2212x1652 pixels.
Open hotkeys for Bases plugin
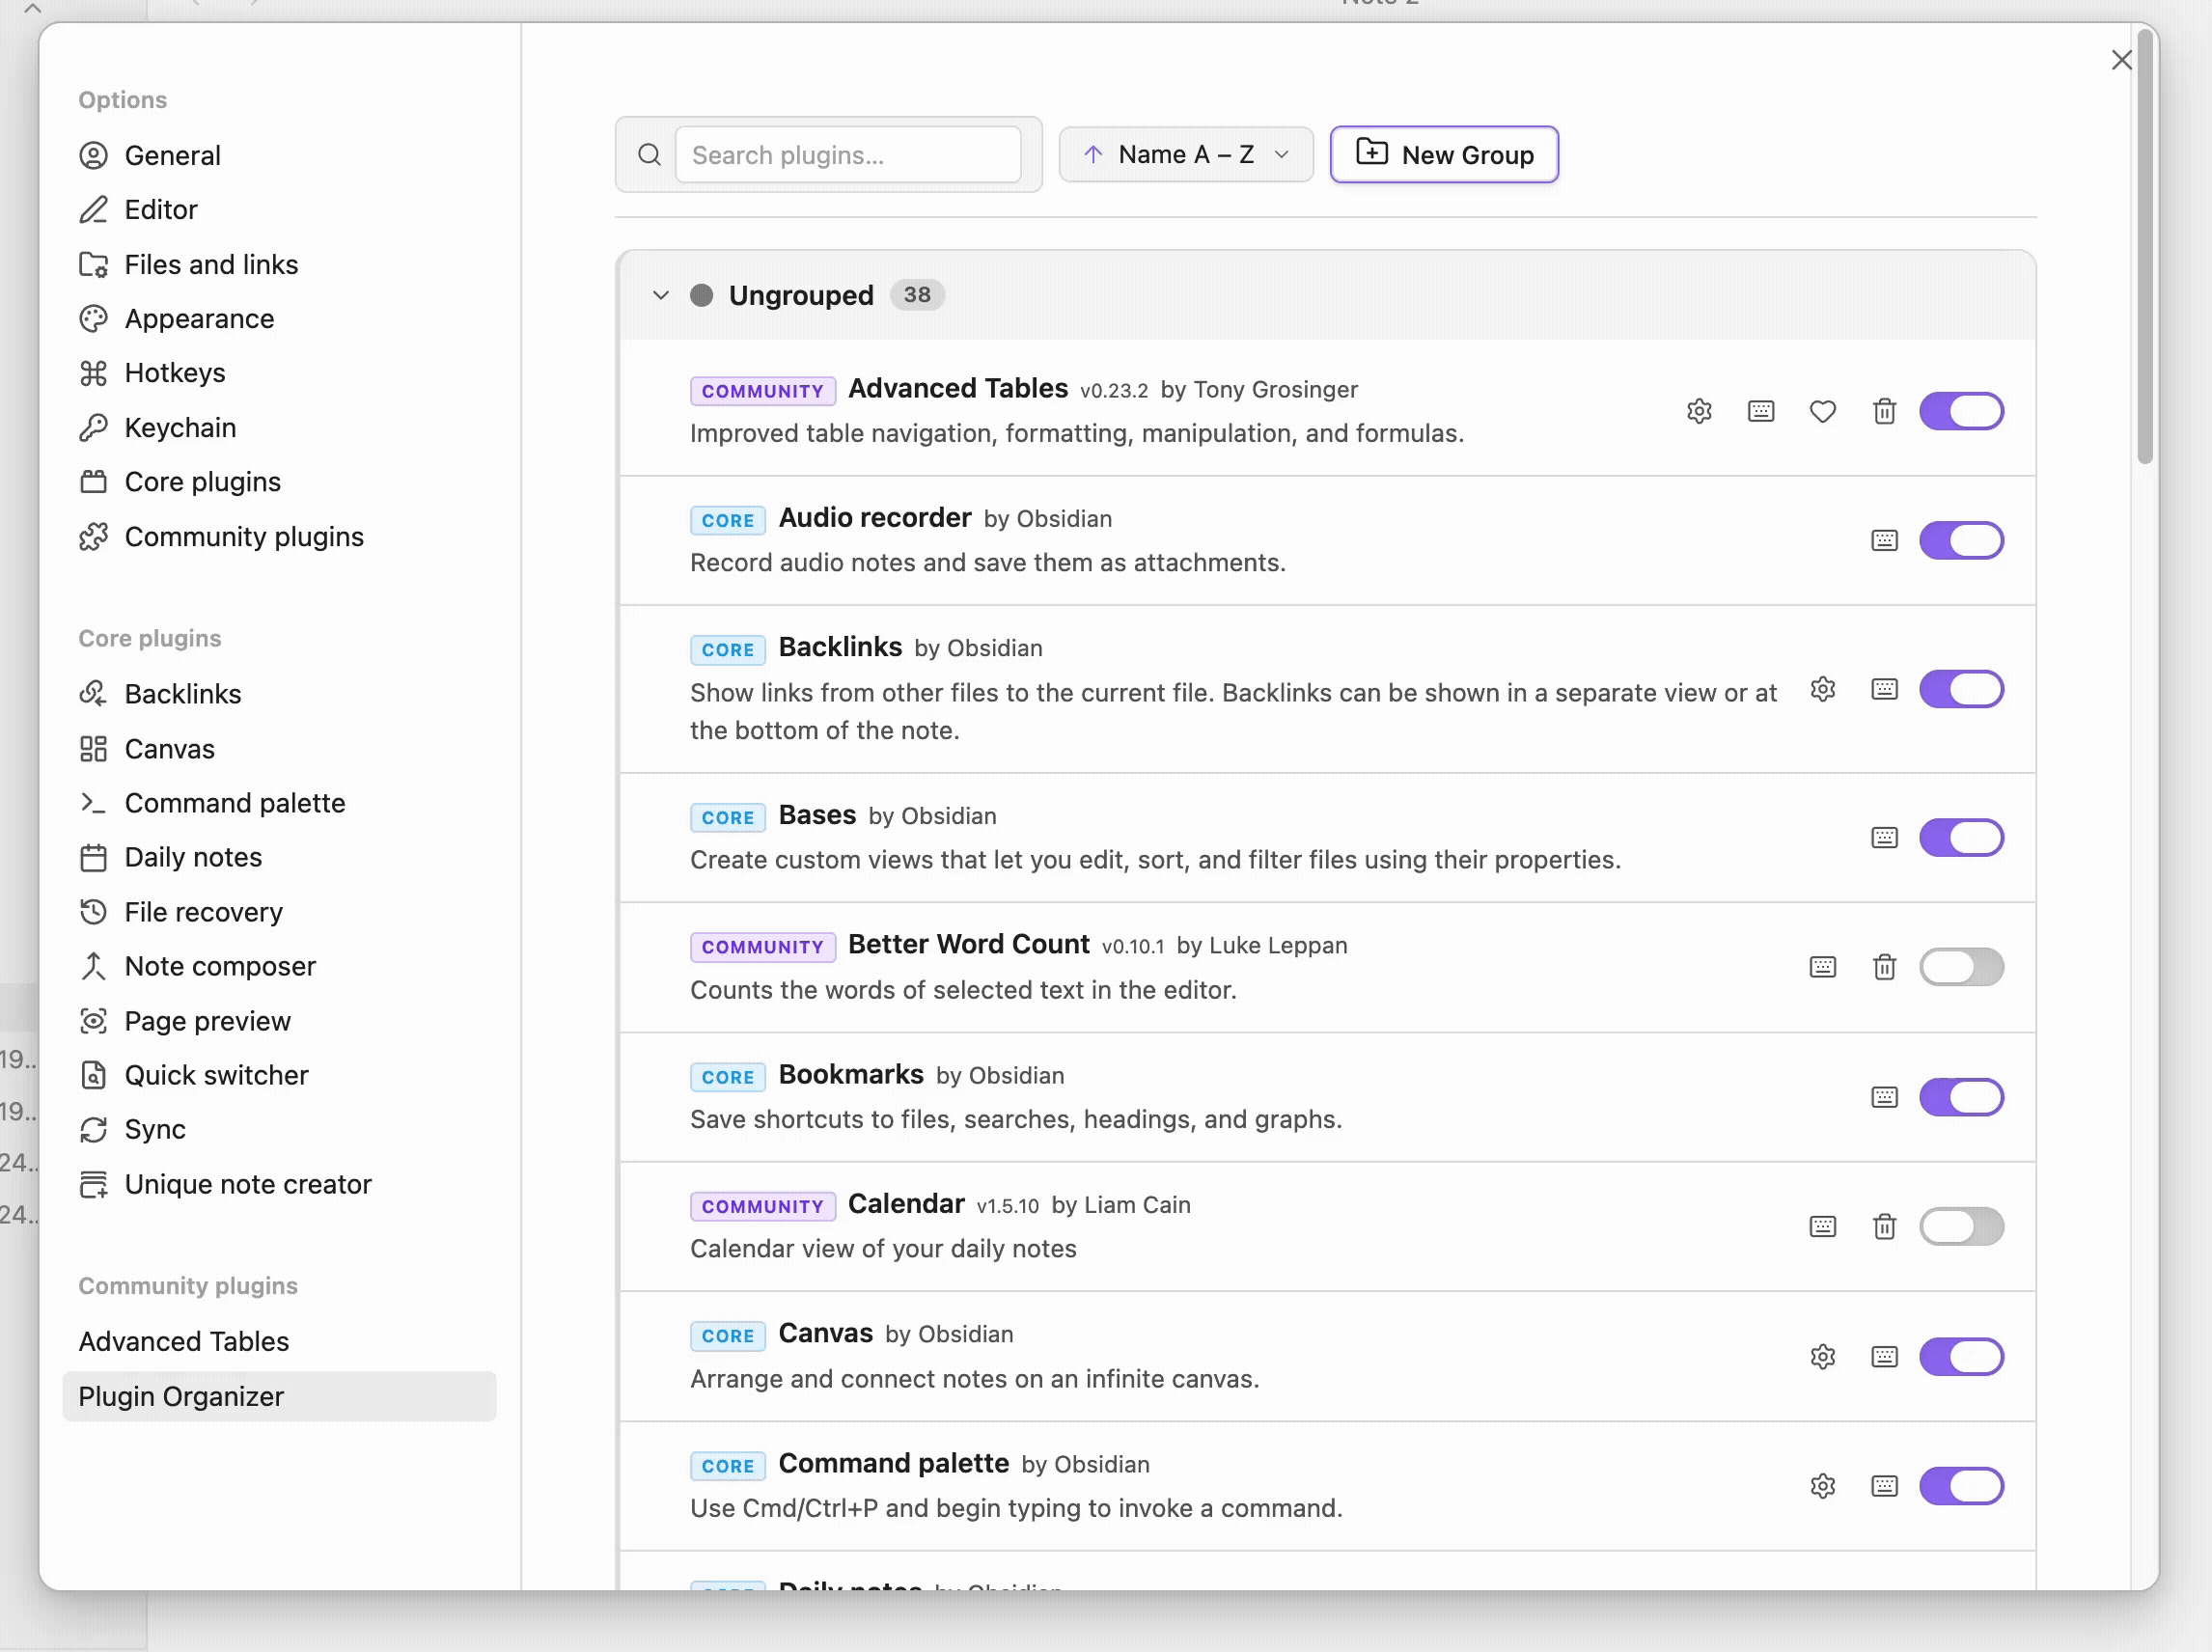[1884, 838]
